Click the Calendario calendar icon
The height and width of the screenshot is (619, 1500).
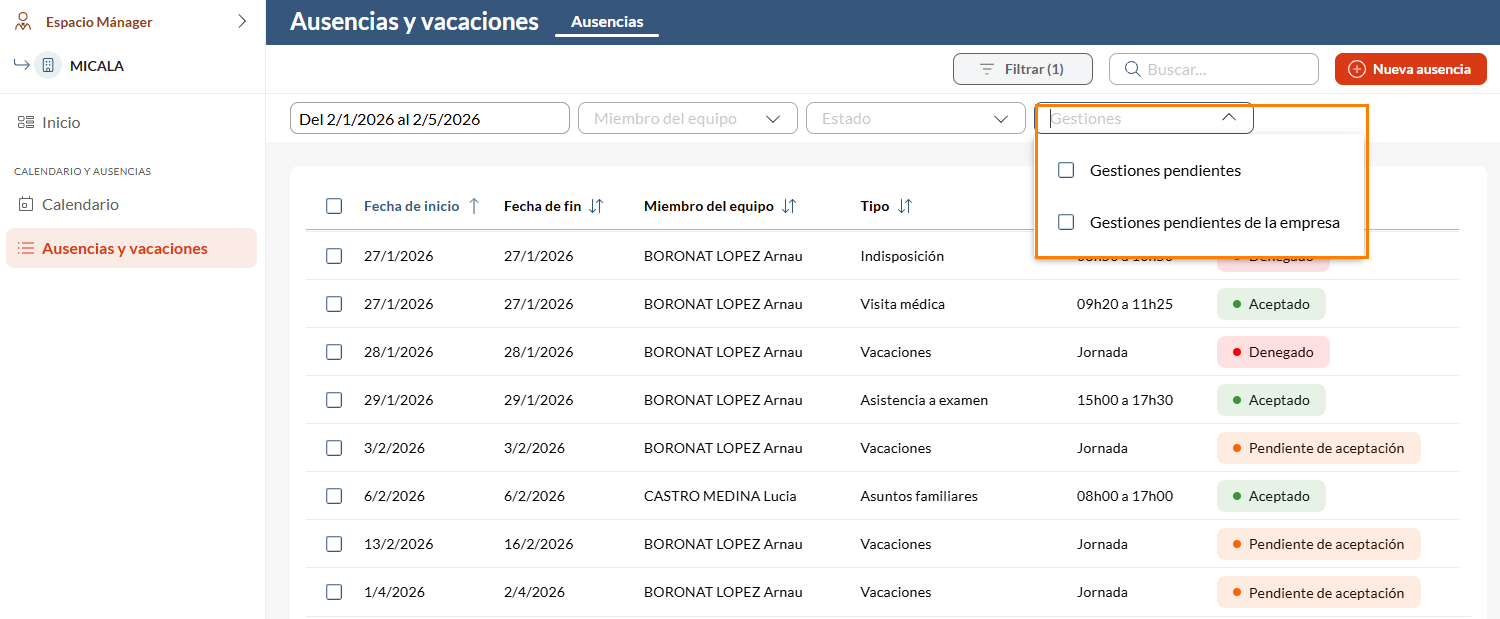[26, 204]
